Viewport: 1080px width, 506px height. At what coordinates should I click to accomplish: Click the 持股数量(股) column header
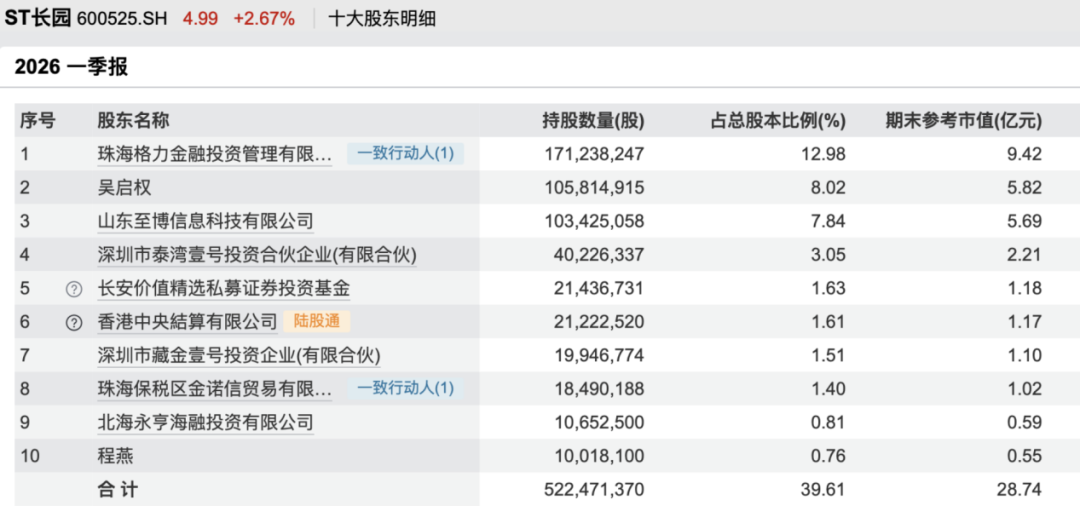[x=593, y=121]
